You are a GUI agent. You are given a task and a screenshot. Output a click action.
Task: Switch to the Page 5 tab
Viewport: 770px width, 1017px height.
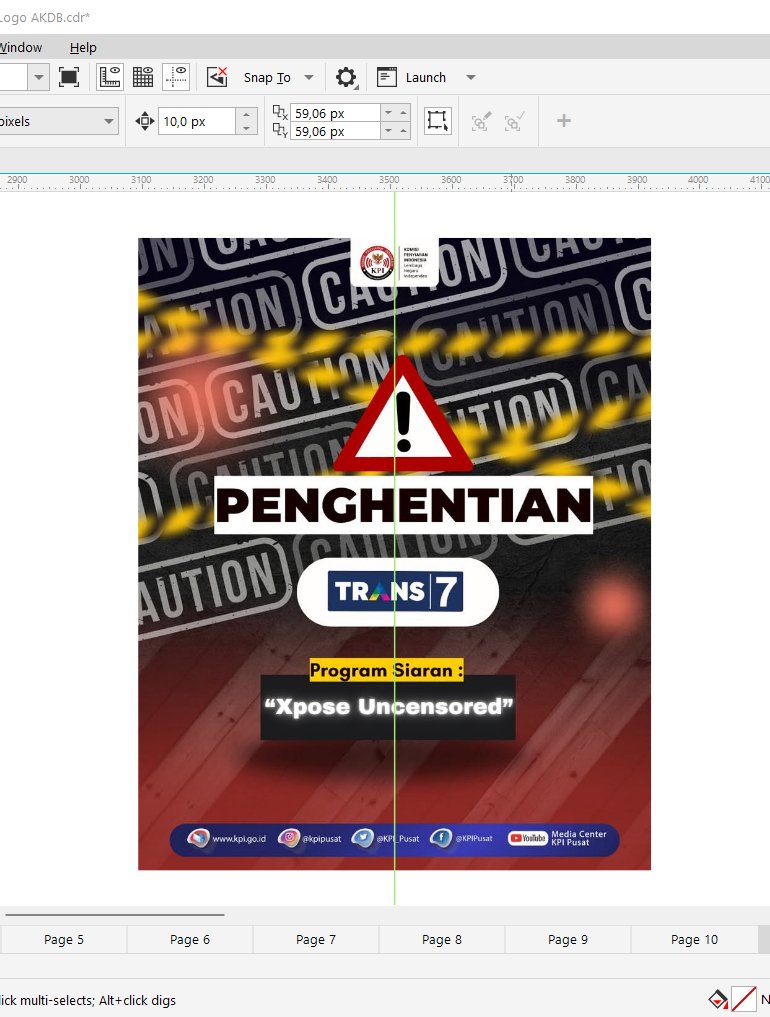click(x=64, y=939)
